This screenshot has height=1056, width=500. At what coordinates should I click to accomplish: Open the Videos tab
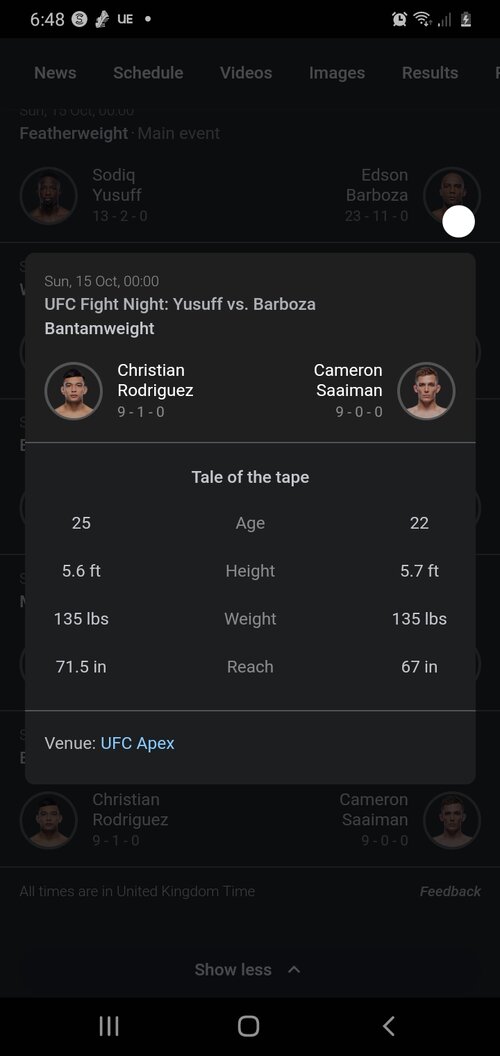click(x=246, y=73)
